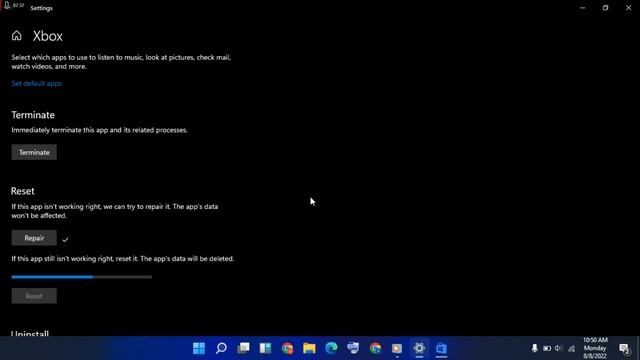The image size is (640, 360).
Task: Open Microsoft Store from taskbar
Action: 441,348
